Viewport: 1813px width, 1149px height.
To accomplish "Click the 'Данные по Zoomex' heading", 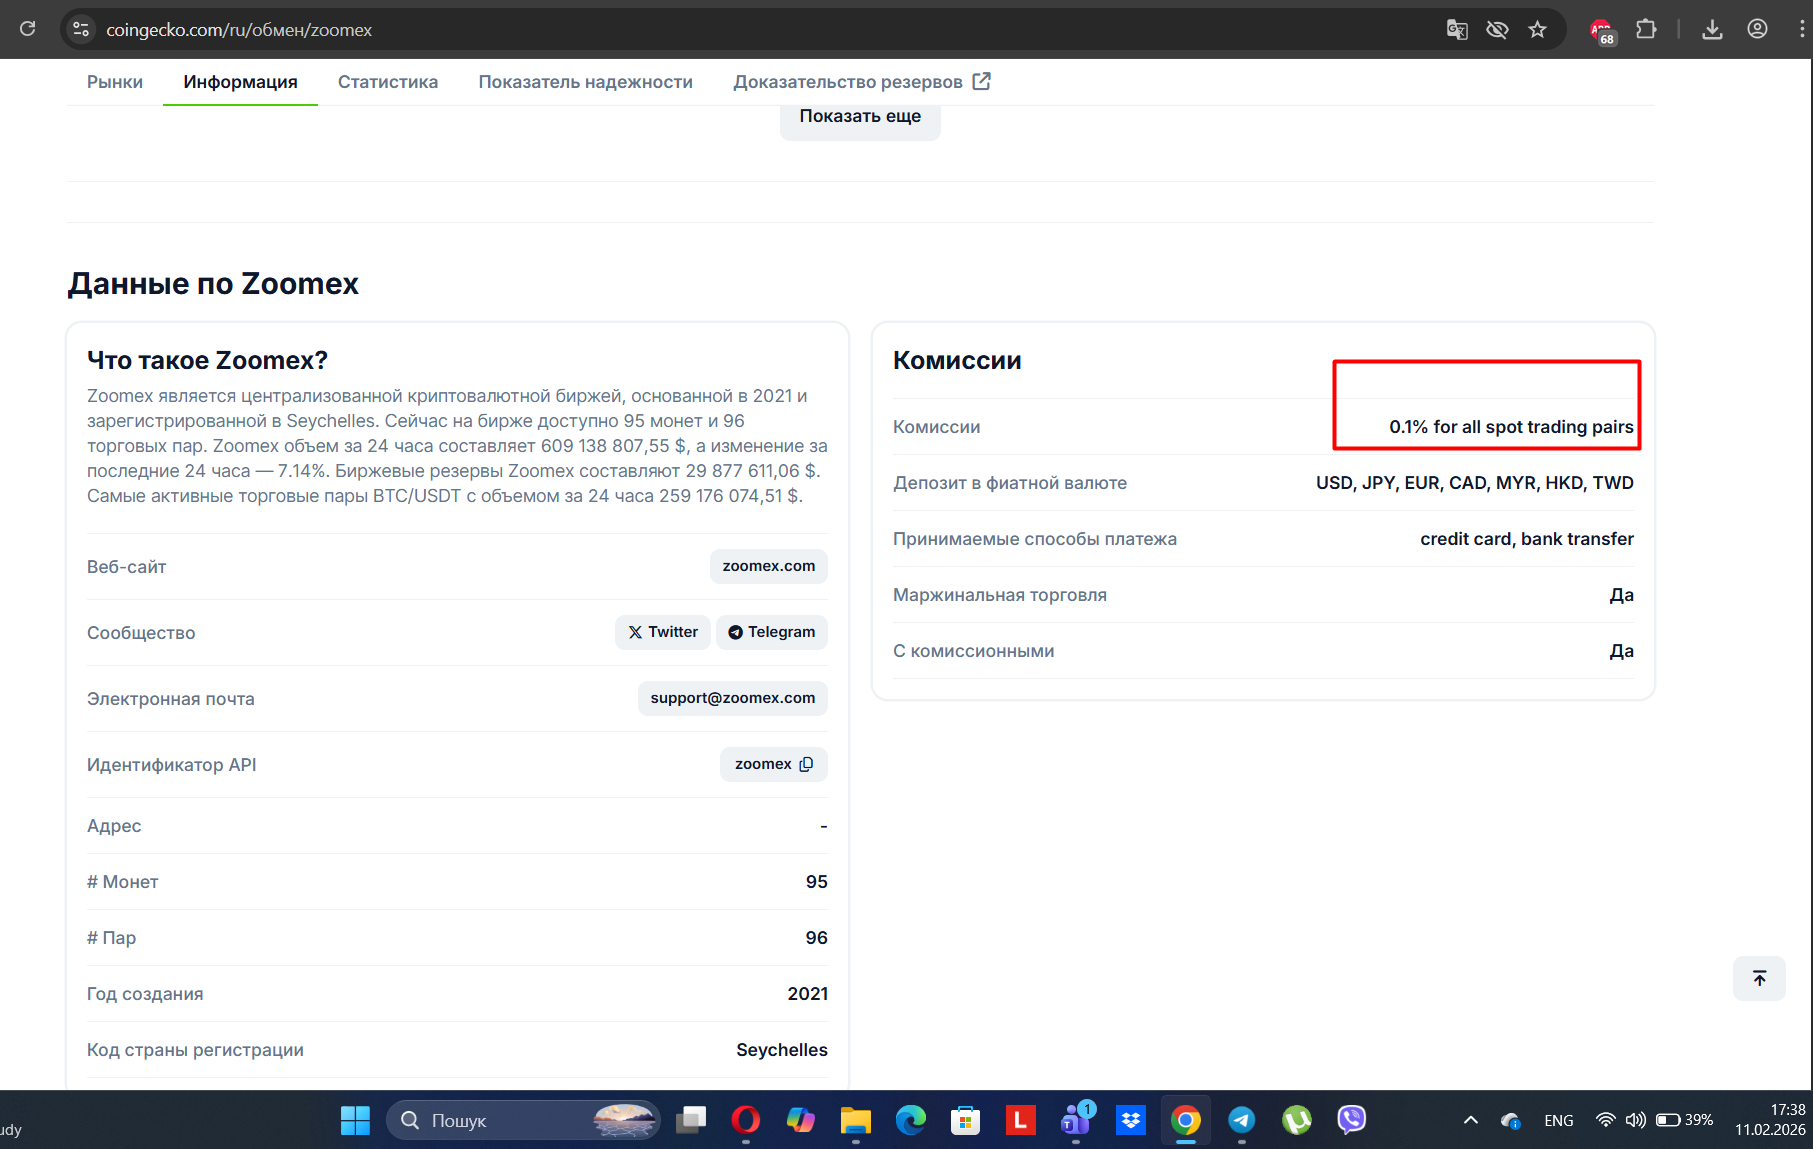I will coord(213,284).
